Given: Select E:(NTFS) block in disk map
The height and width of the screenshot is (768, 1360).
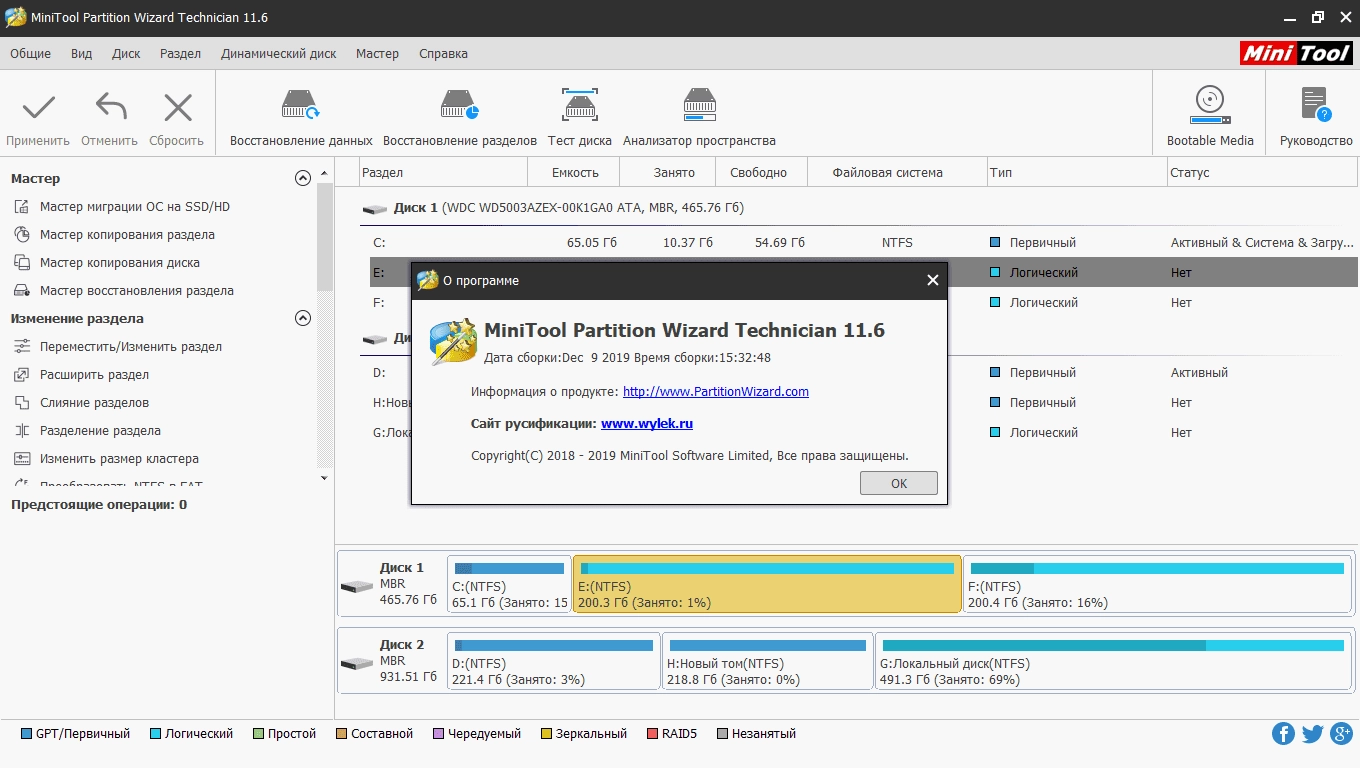Looking at the screenshot, I should (767, 585).
